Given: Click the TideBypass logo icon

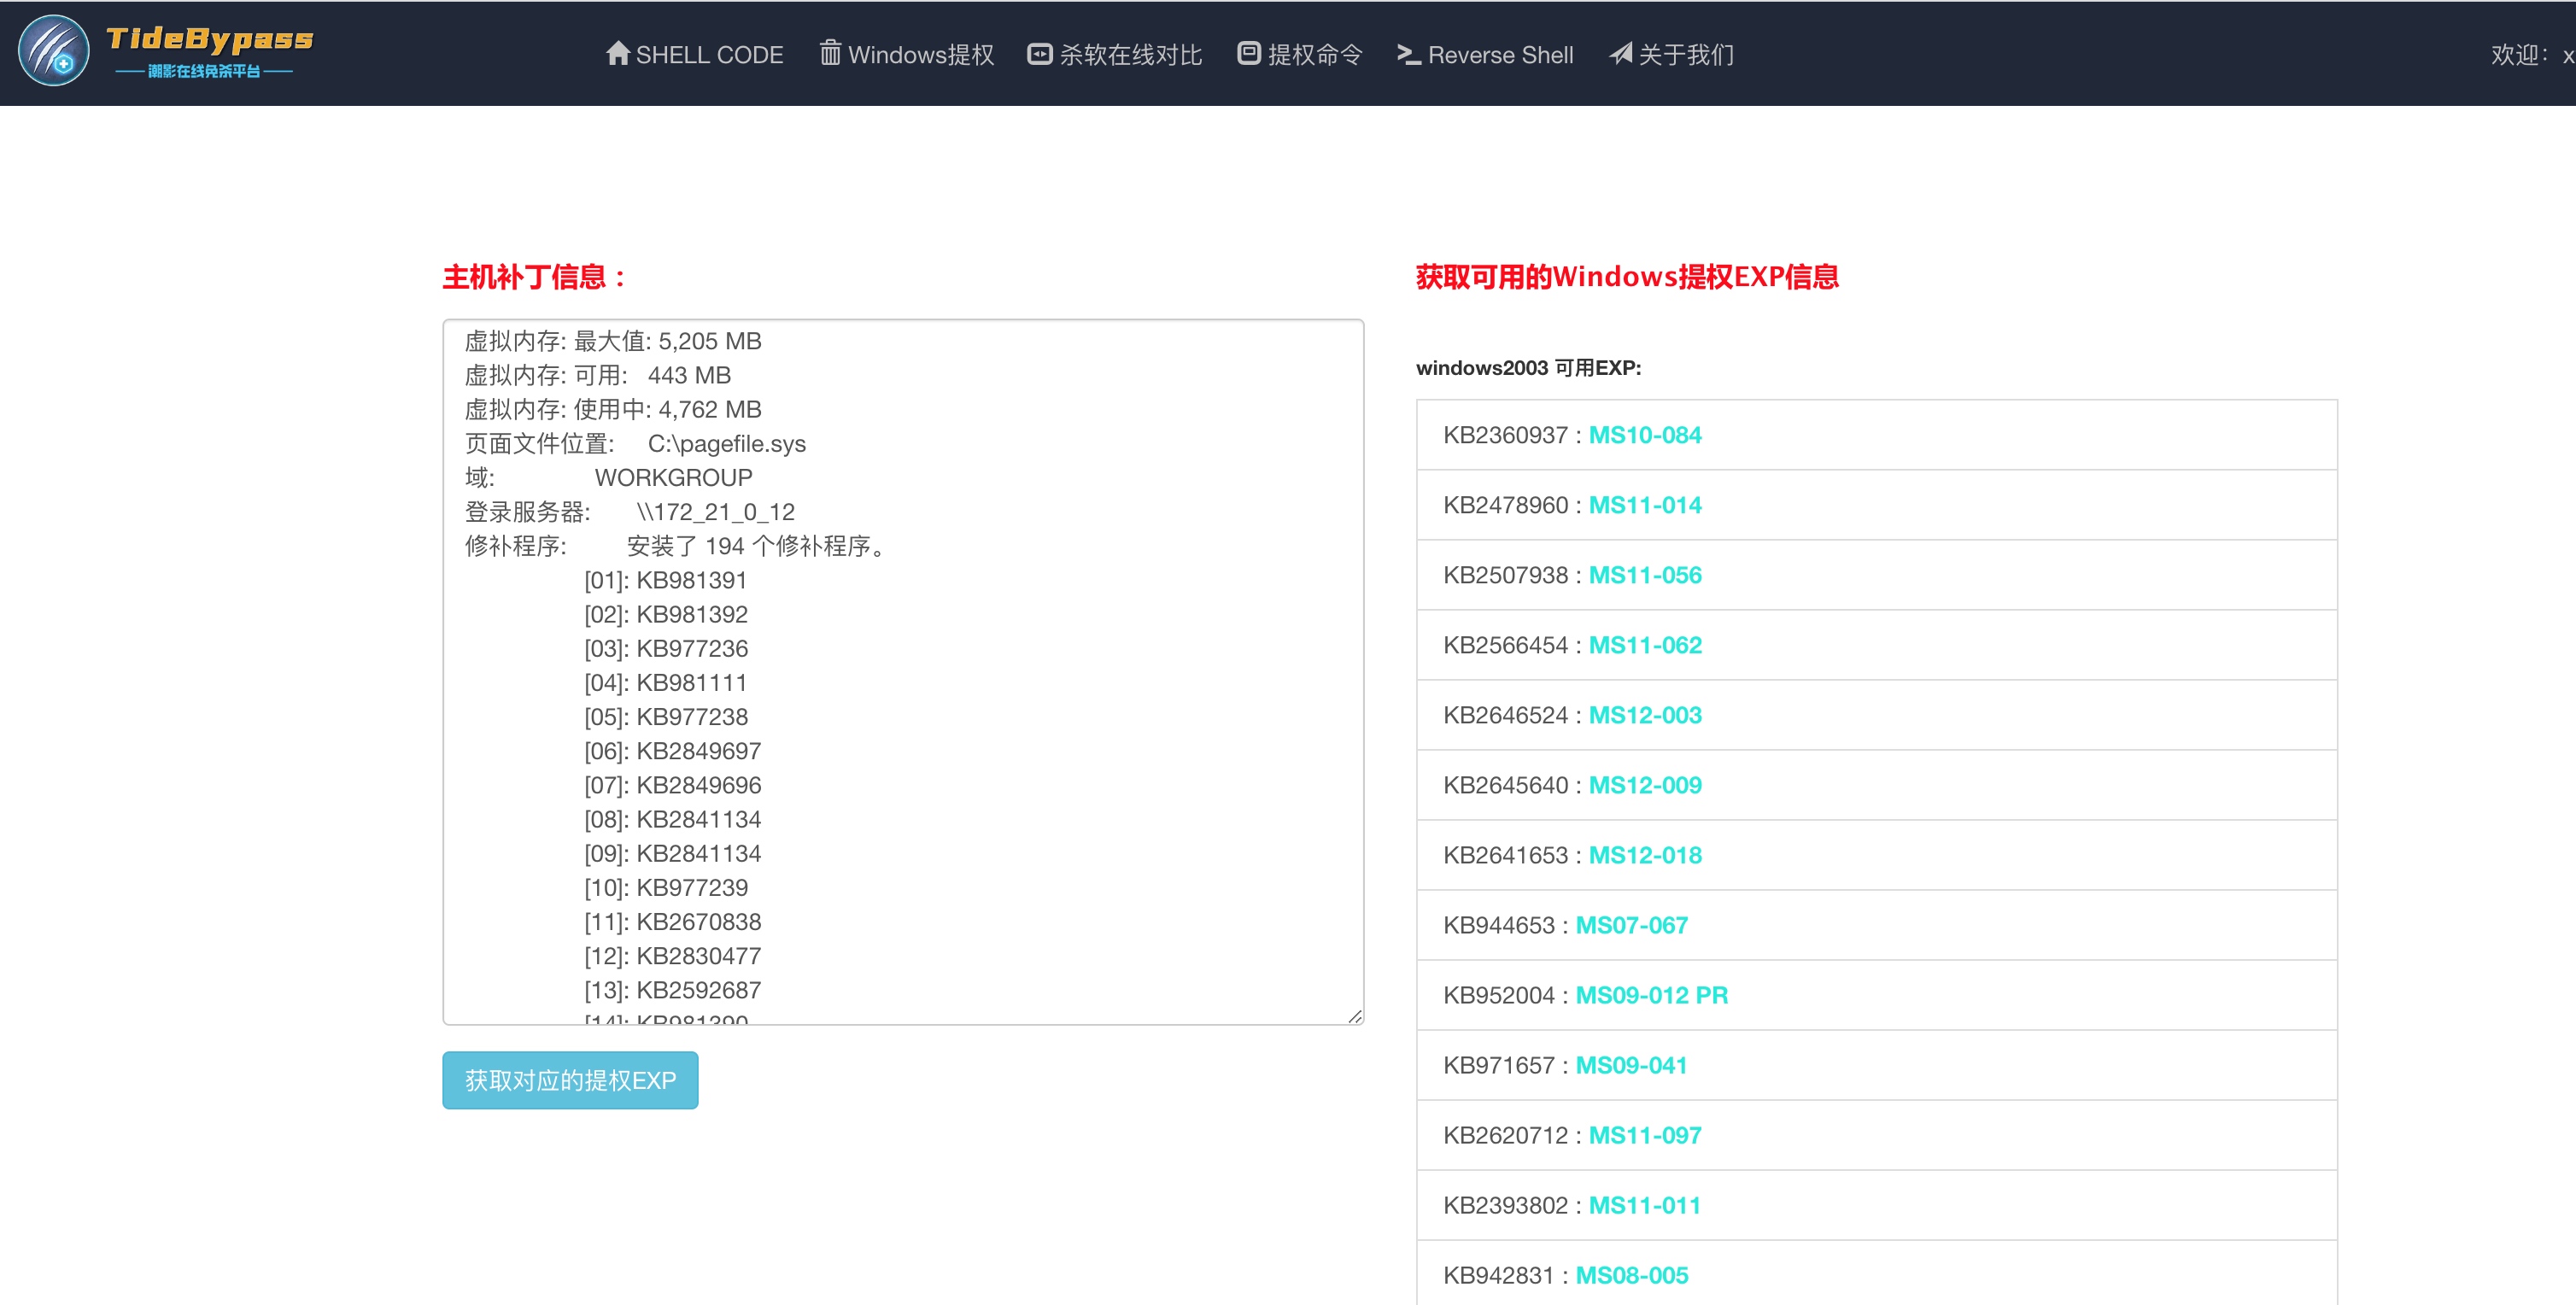Looking at the screenshot, I should 54,51.
